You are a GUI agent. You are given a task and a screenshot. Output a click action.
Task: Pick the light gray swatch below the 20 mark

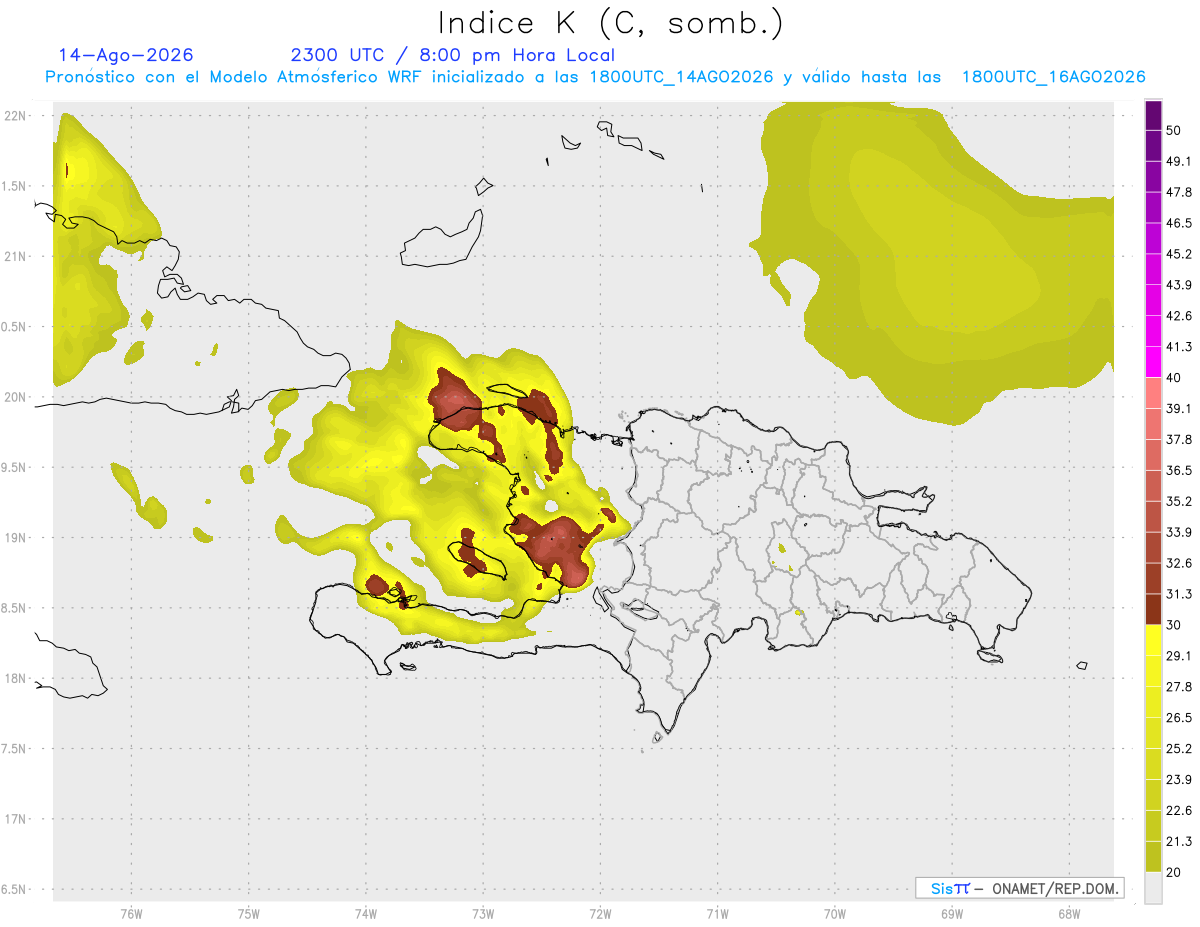(1153, 887)
